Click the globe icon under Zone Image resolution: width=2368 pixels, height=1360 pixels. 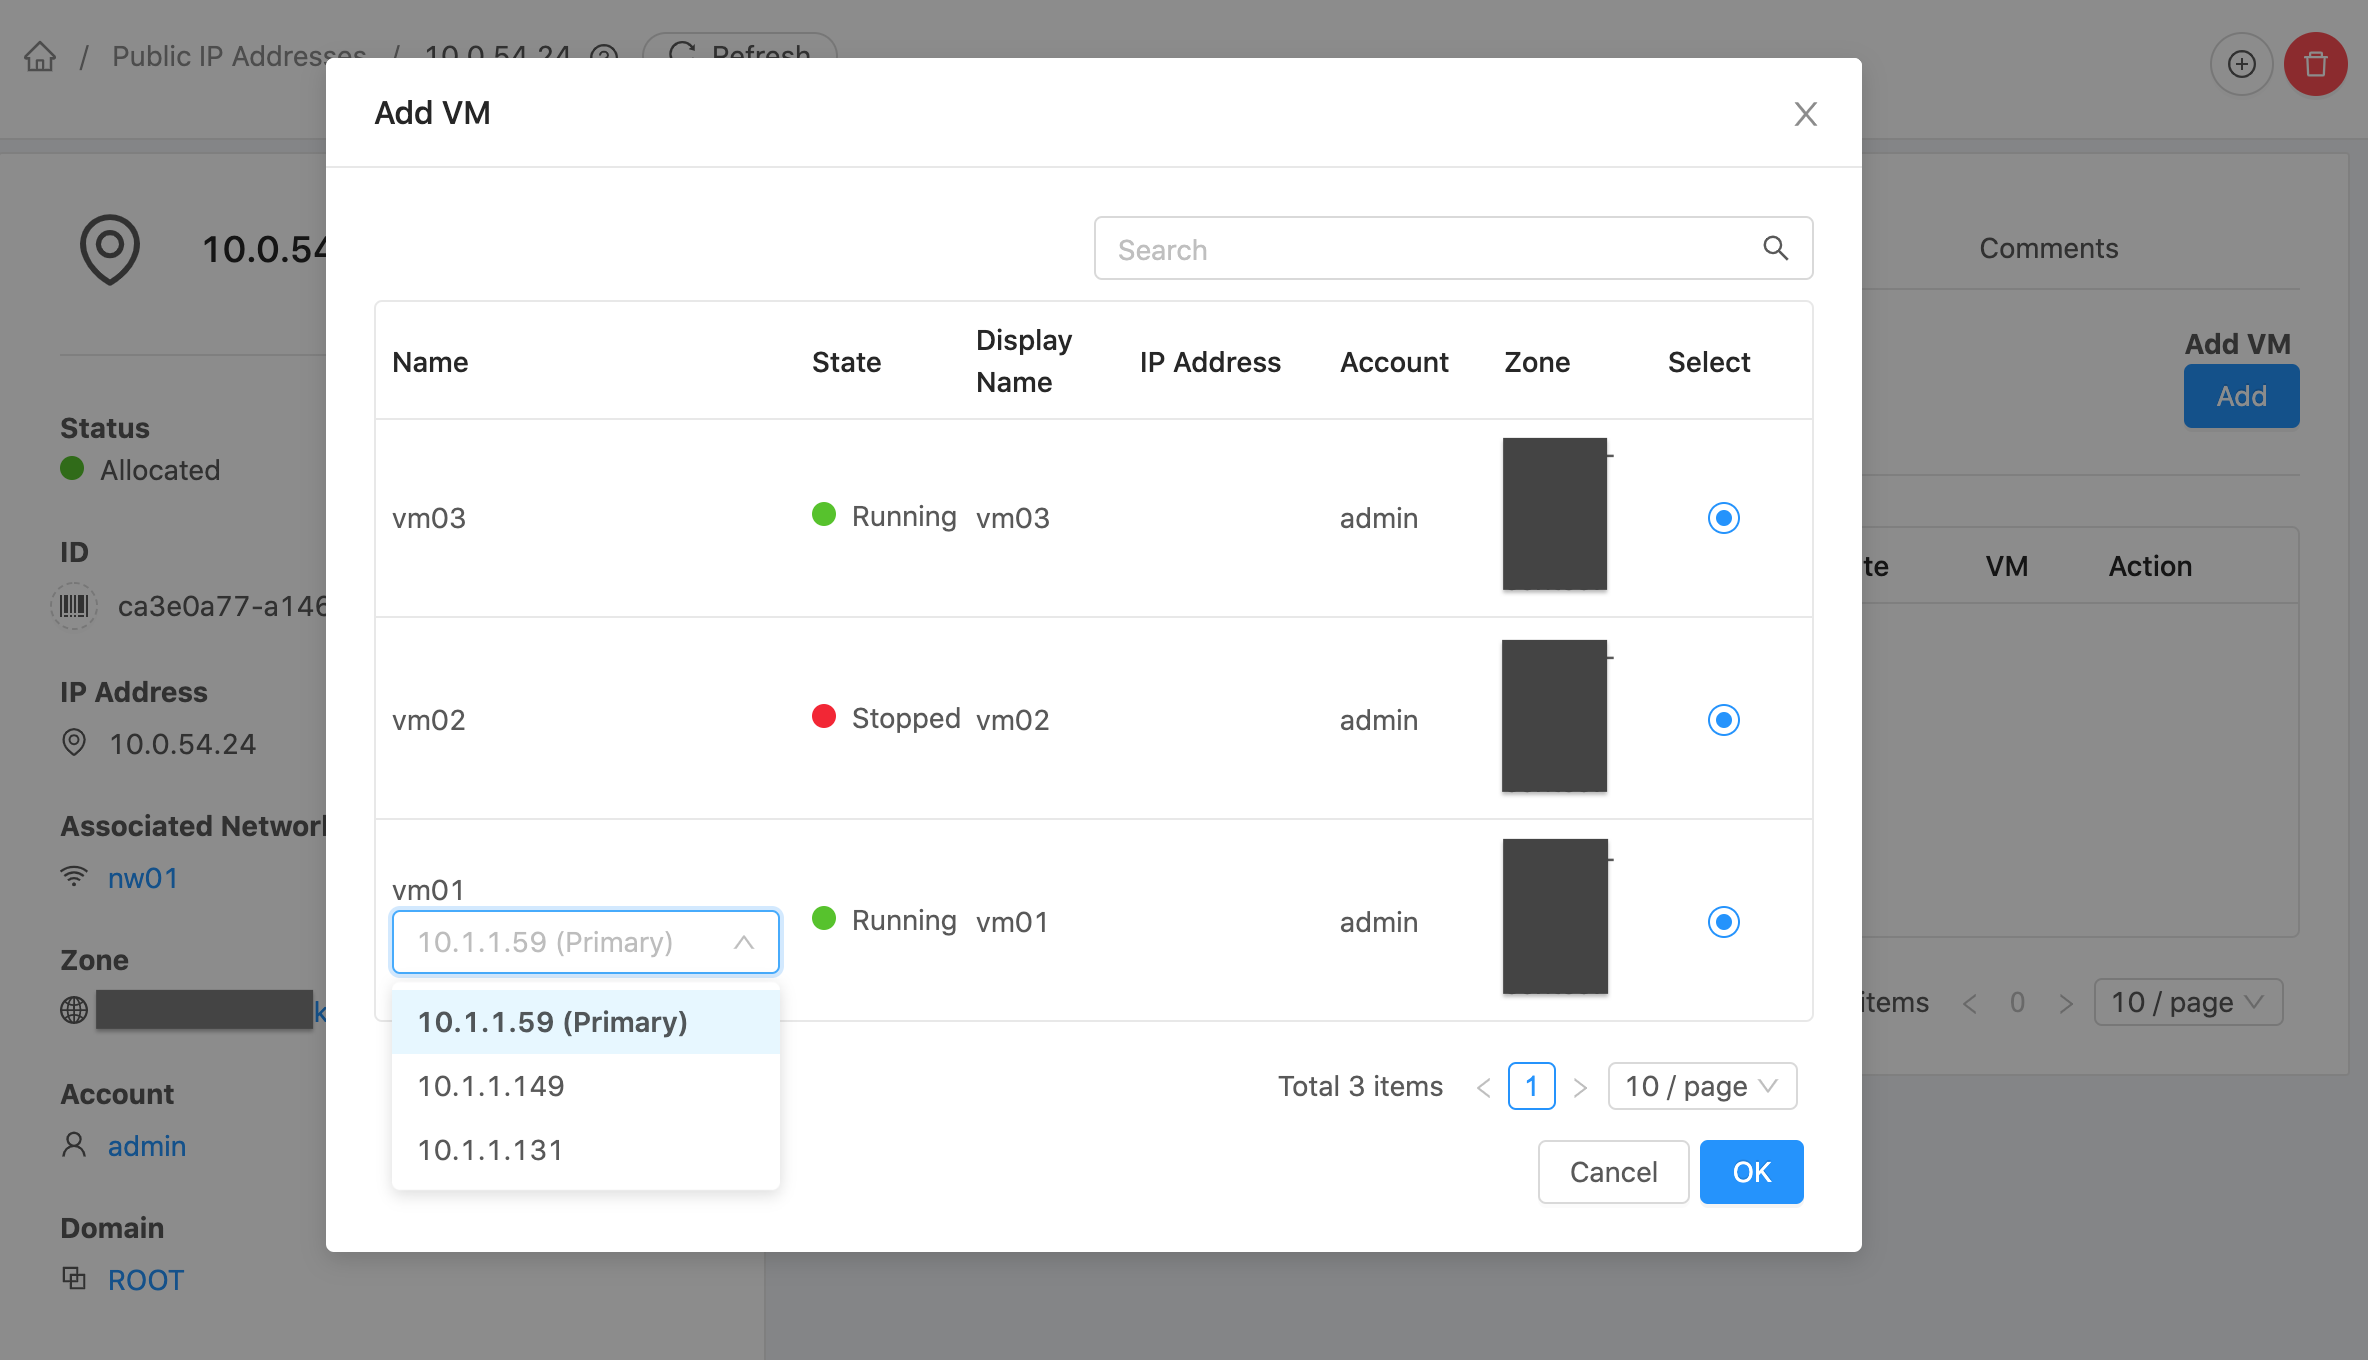tap(72, 1010)
